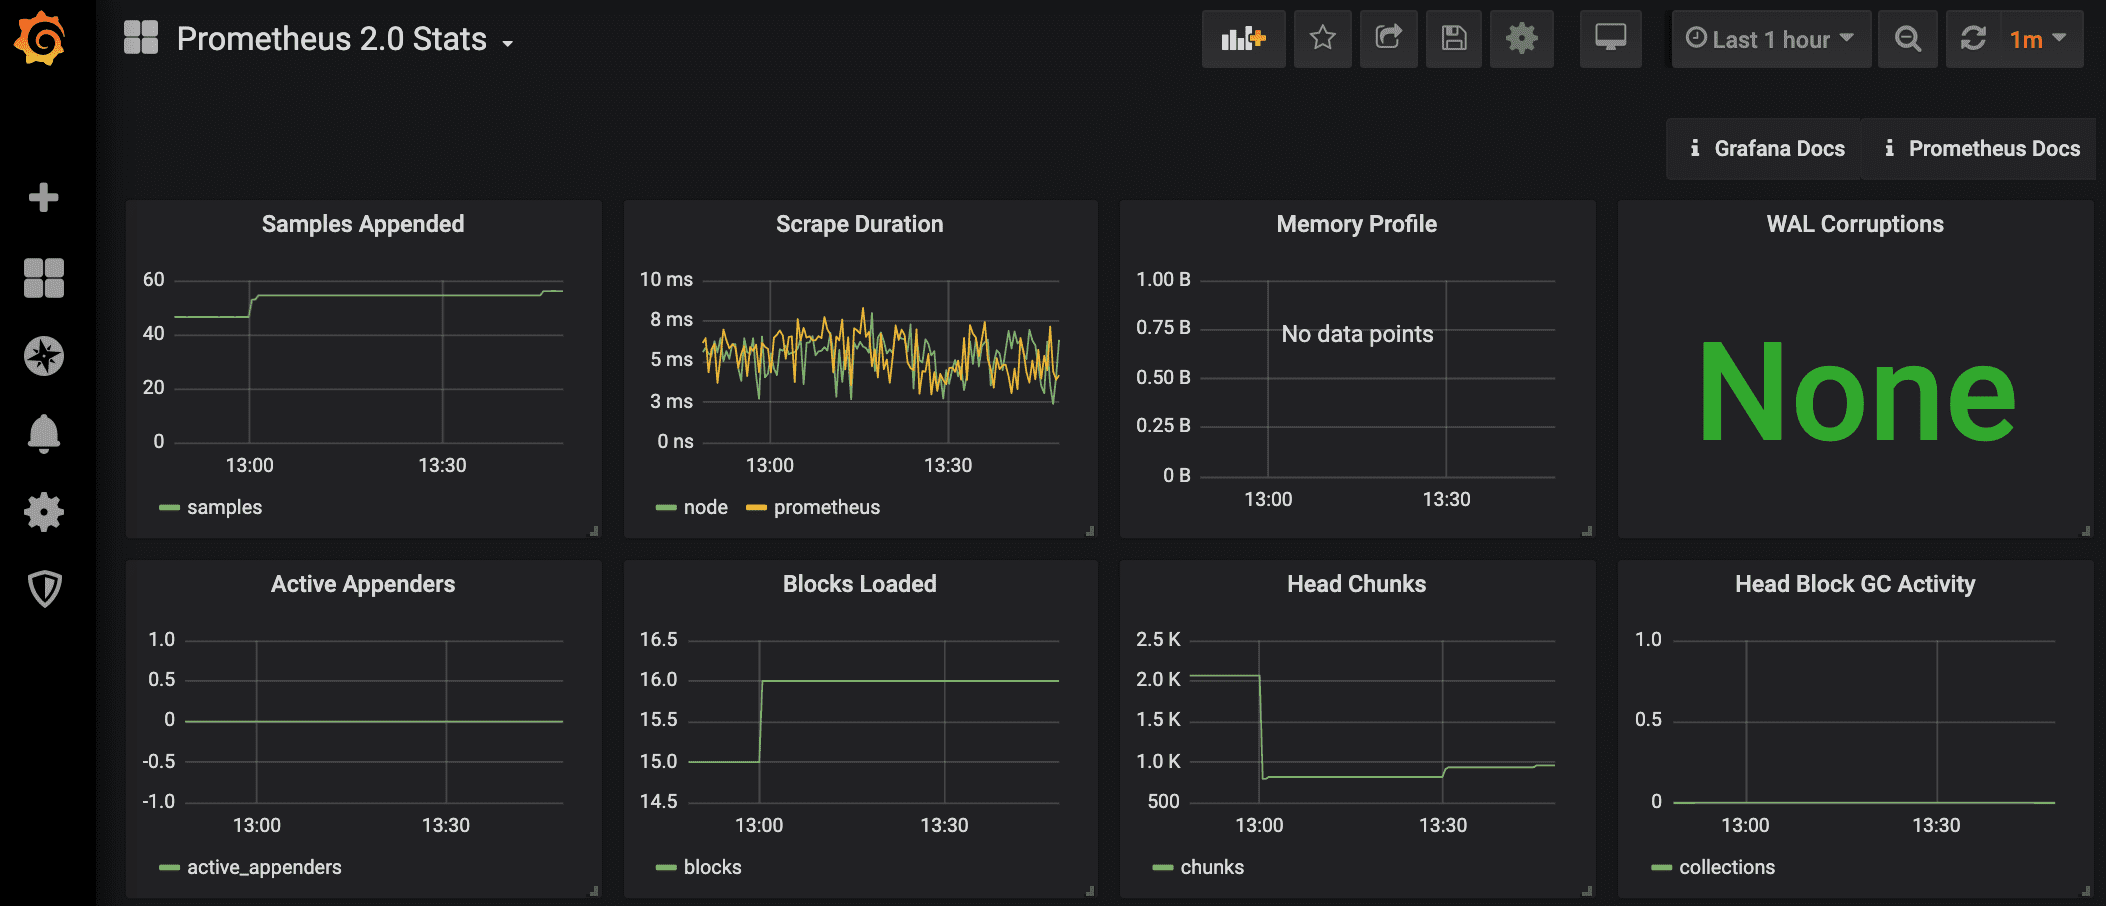Image resolution: width=2106 pixels, height=906 pixels.
Task: Click the Blocks Loaded panel title
Action: 859,584
